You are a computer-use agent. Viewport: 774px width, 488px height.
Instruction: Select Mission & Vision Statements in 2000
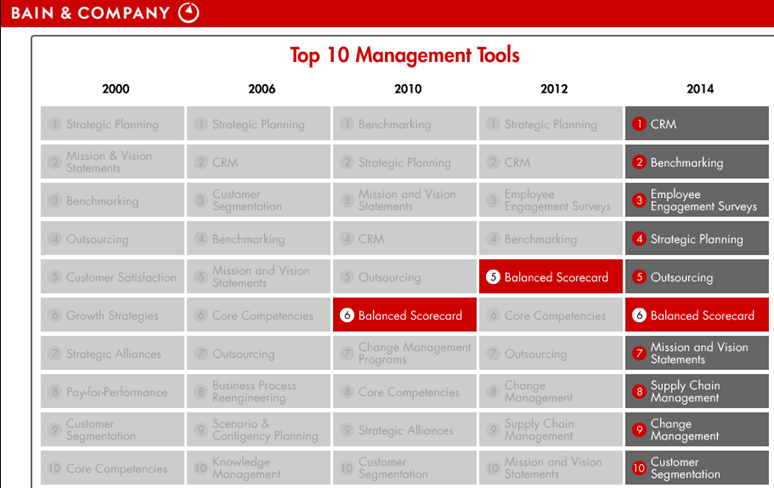click(113, 162)
